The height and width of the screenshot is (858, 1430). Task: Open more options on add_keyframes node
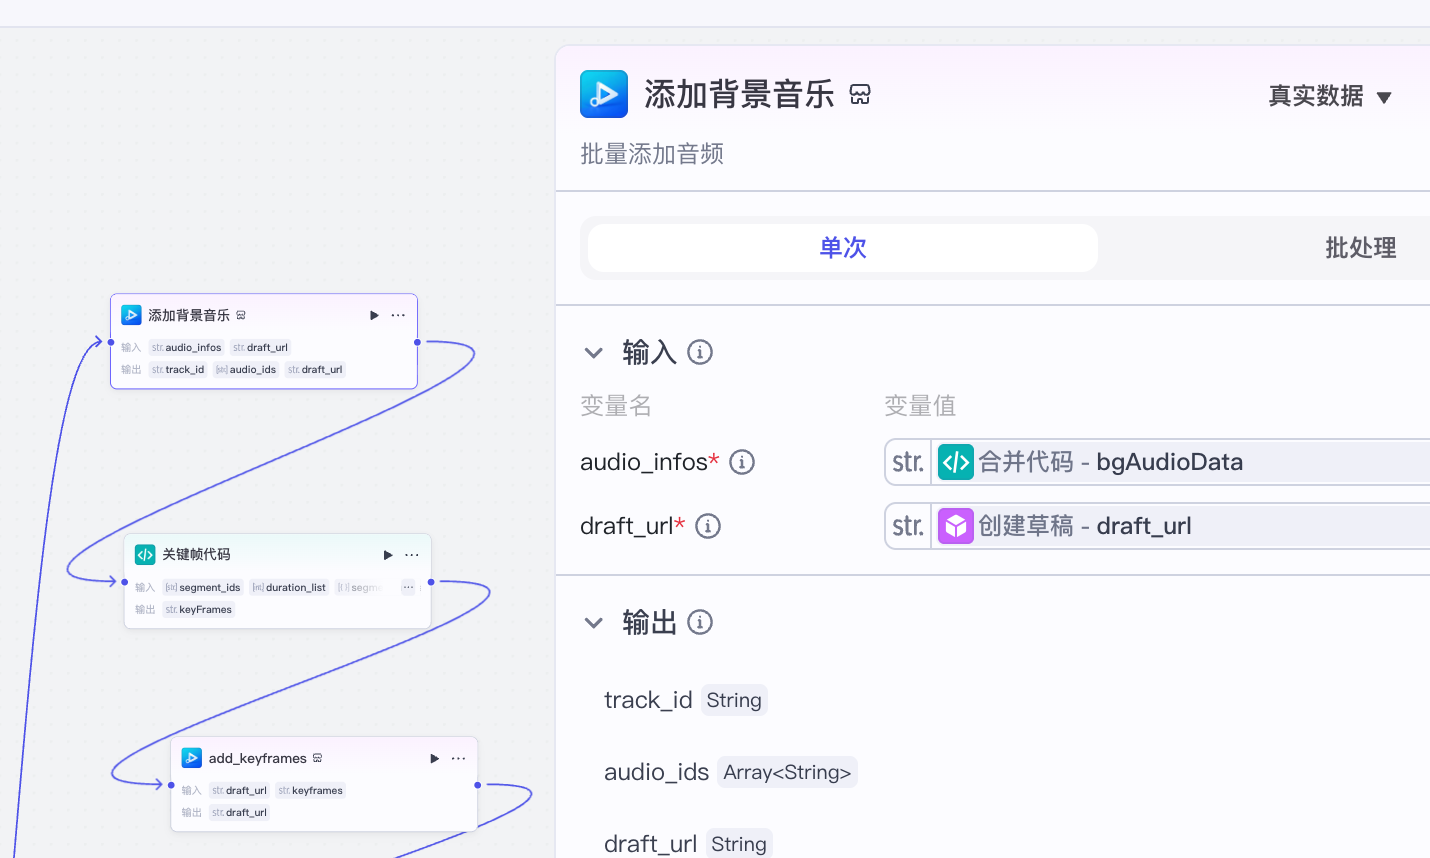tap(459, 759)
